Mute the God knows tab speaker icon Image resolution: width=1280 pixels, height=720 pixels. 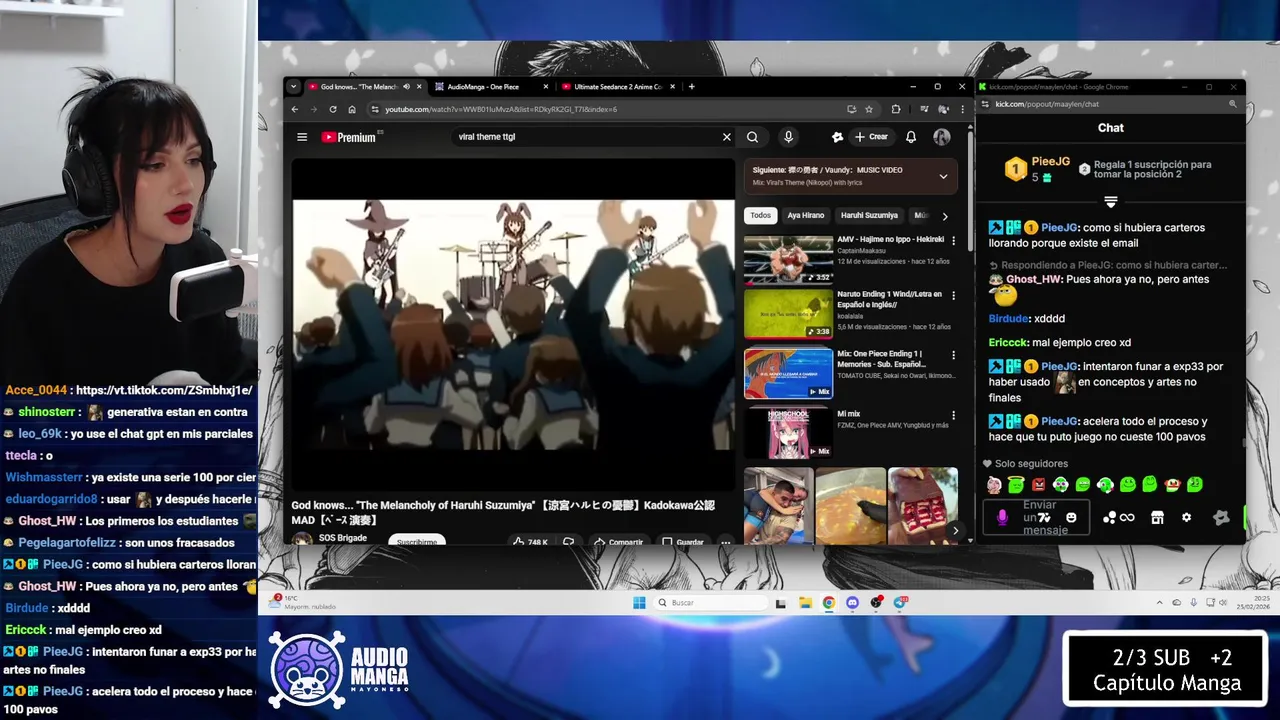pyautogui.click(x=406, y=87)
